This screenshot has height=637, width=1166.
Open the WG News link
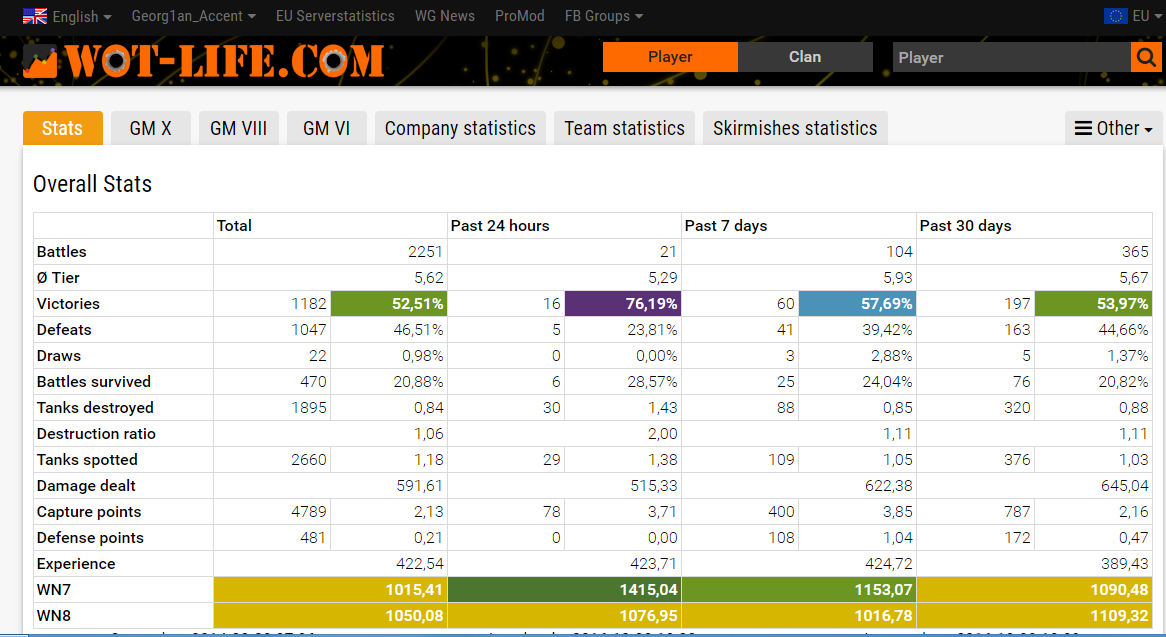[445, 16]
